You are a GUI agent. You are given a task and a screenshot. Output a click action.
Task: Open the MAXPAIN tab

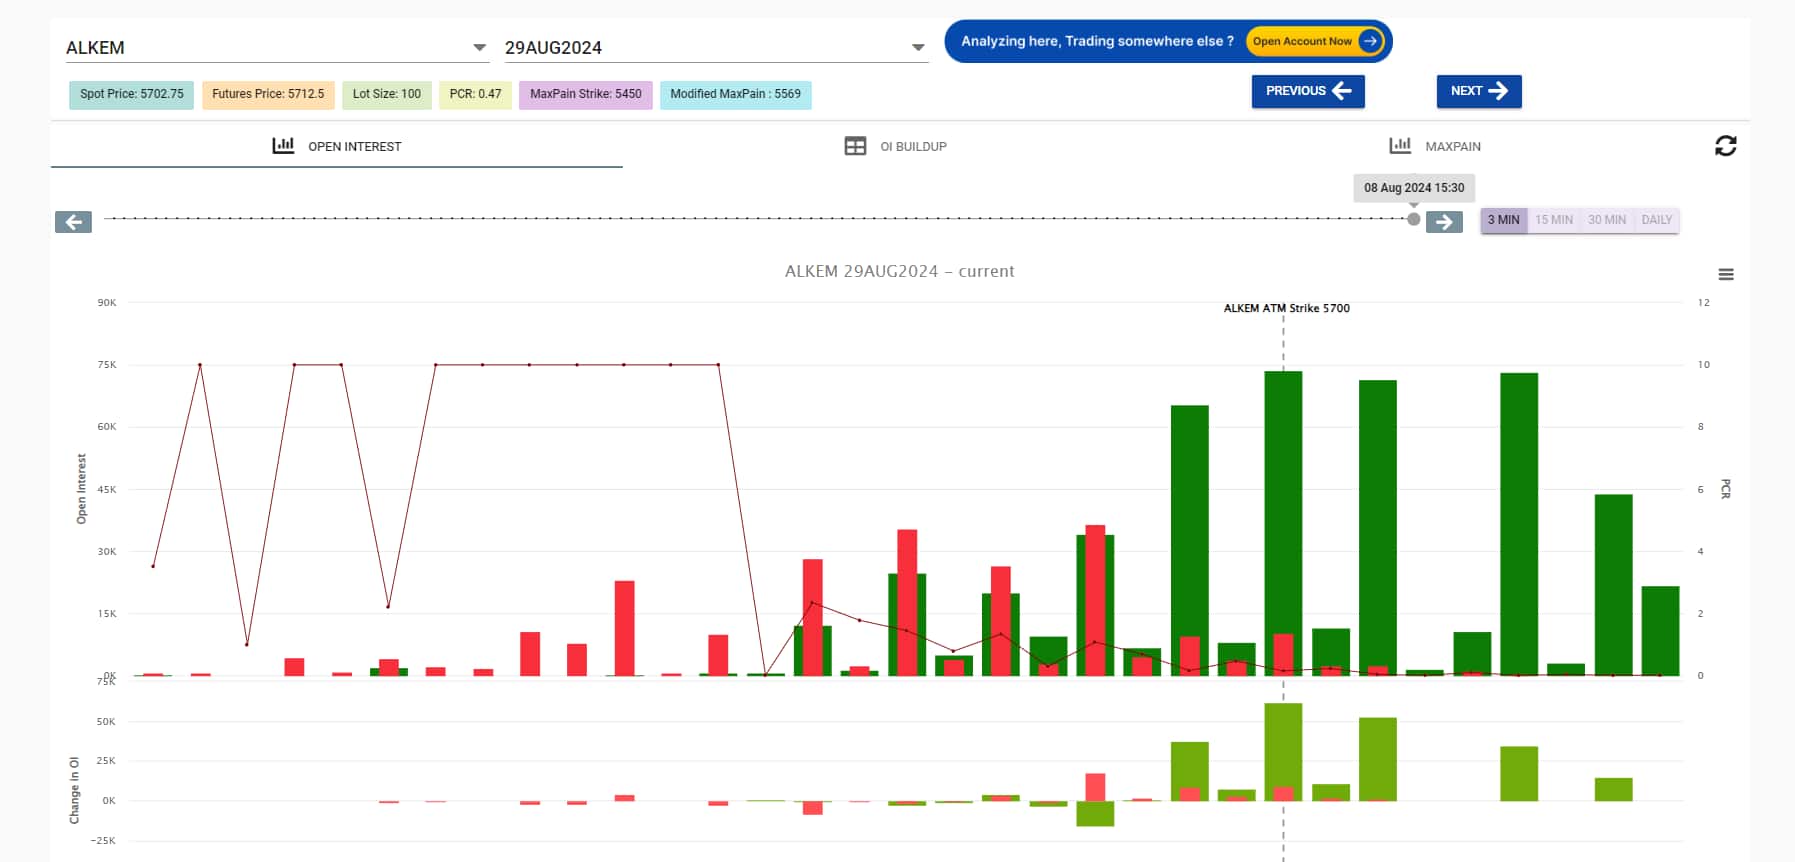[x=1452, y=147]
